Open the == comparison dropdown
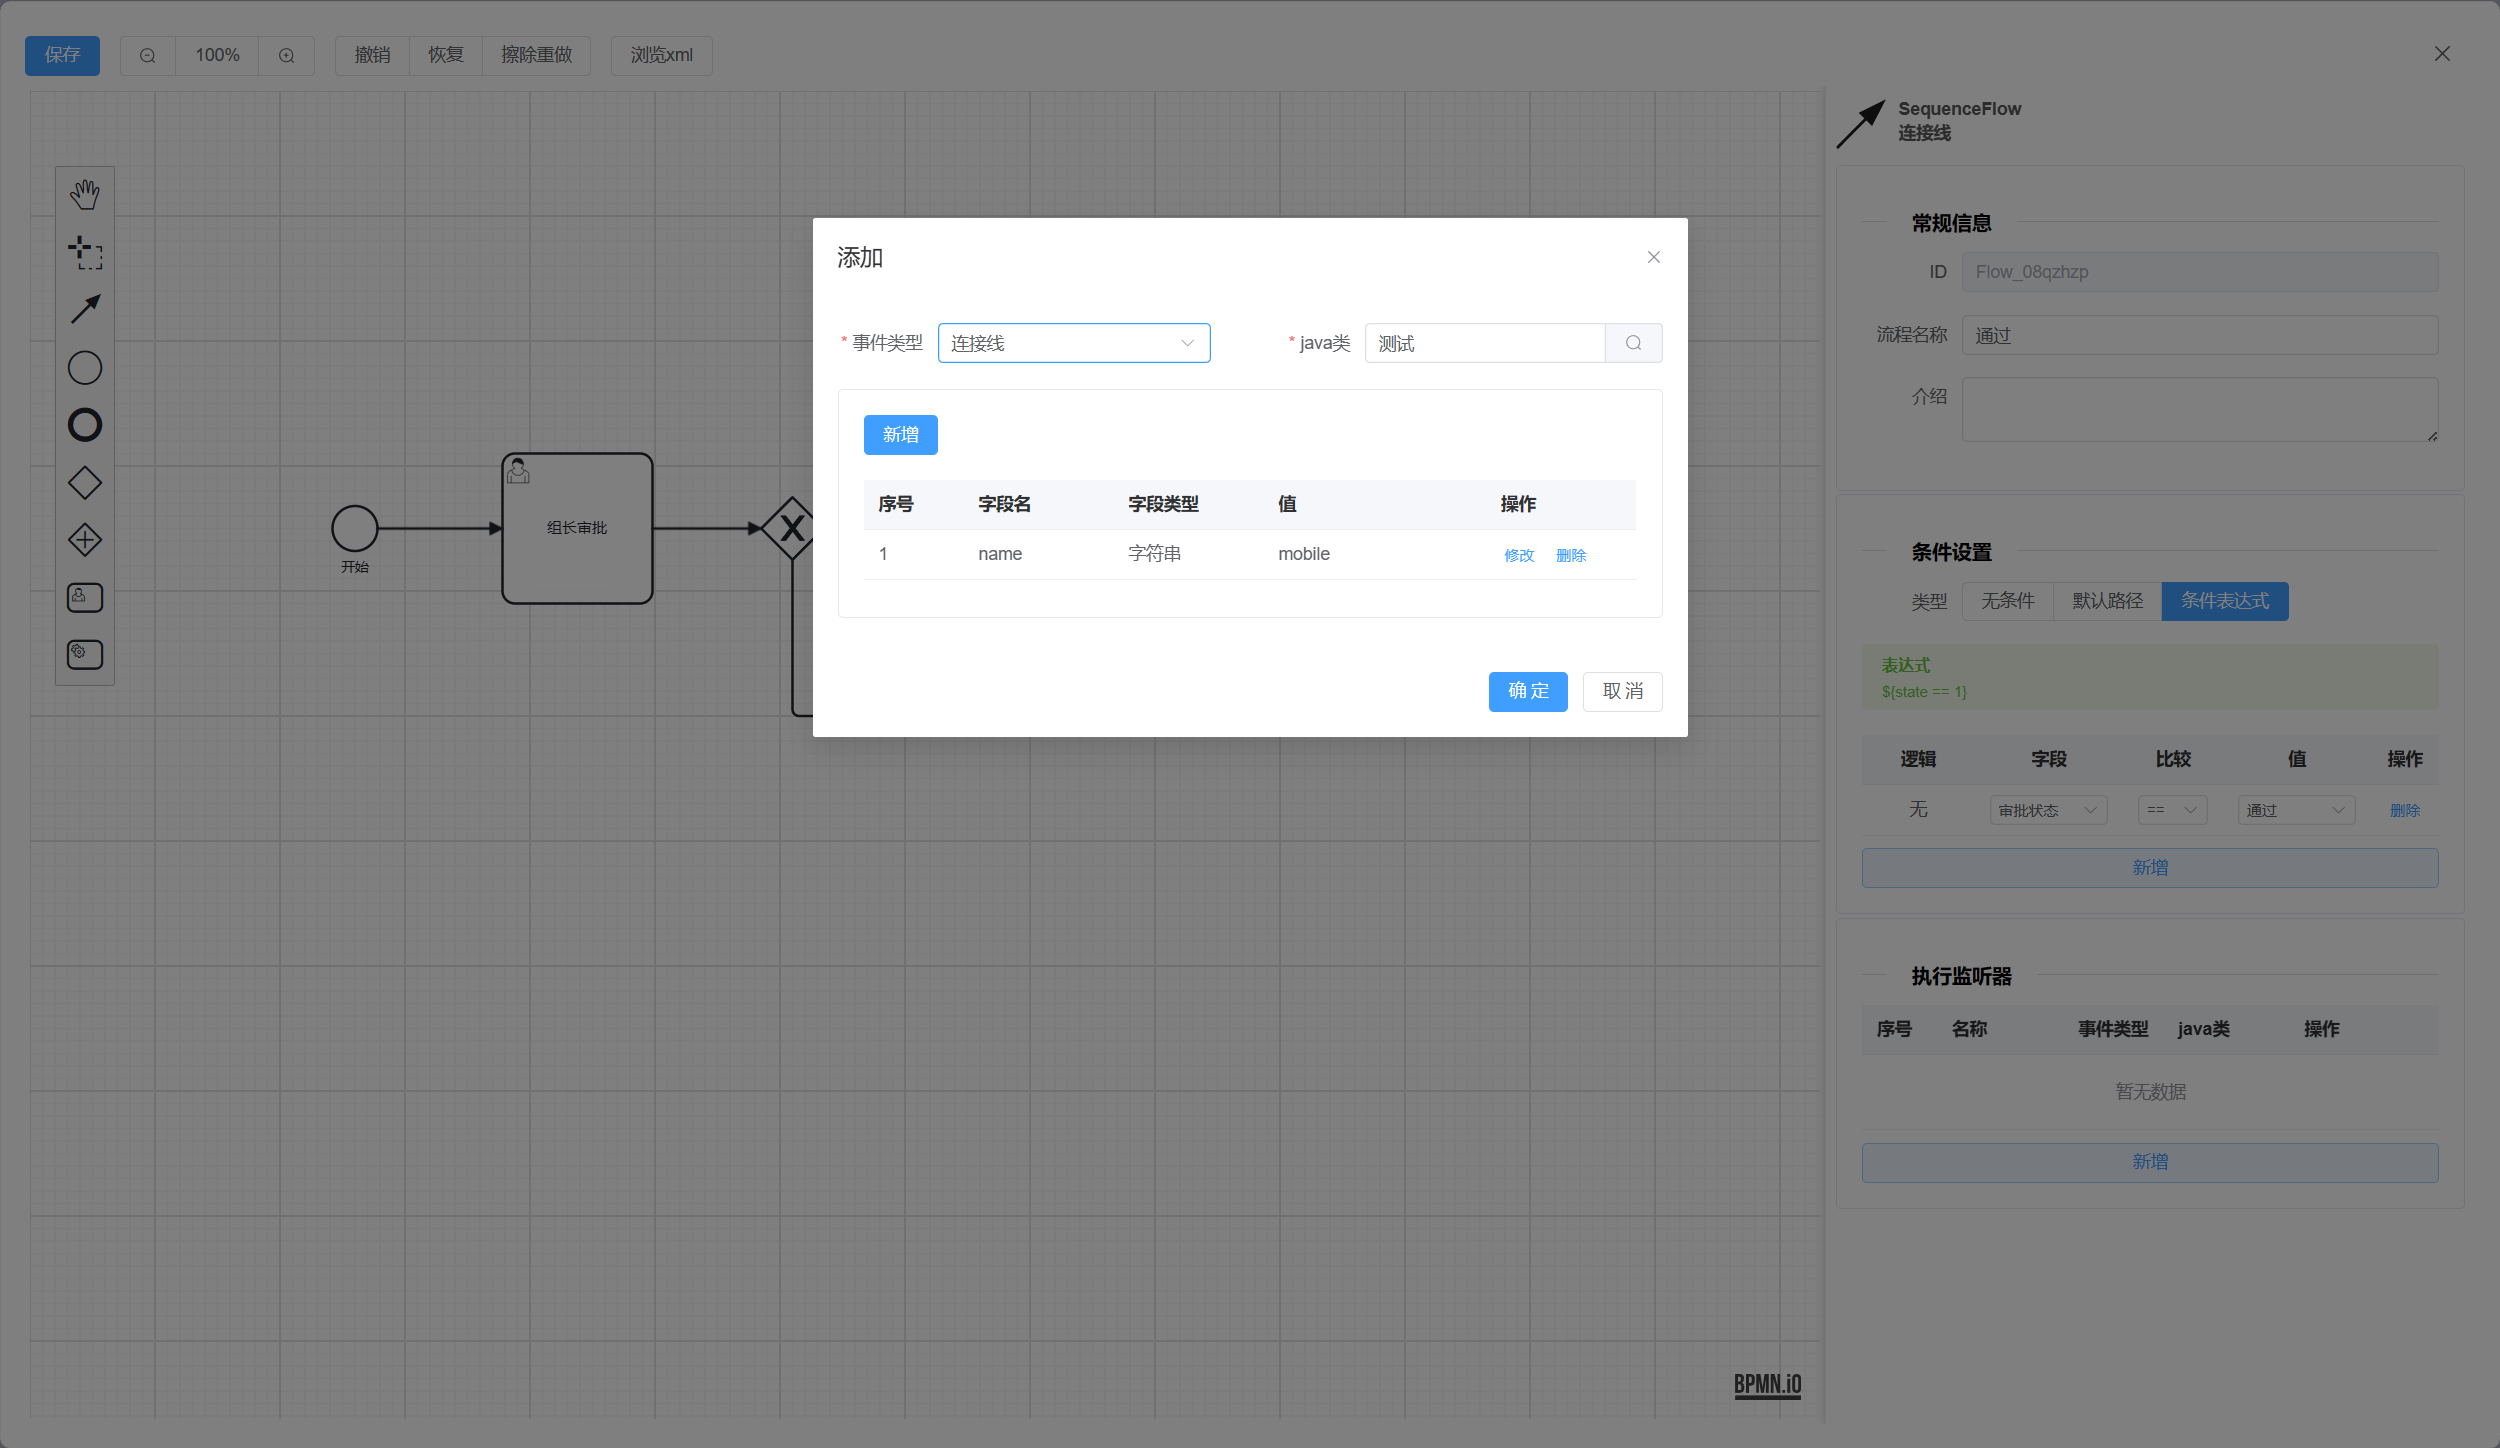This screenshot has height=1448, width=2500. pyautogui.click(x=2171, y=810)
